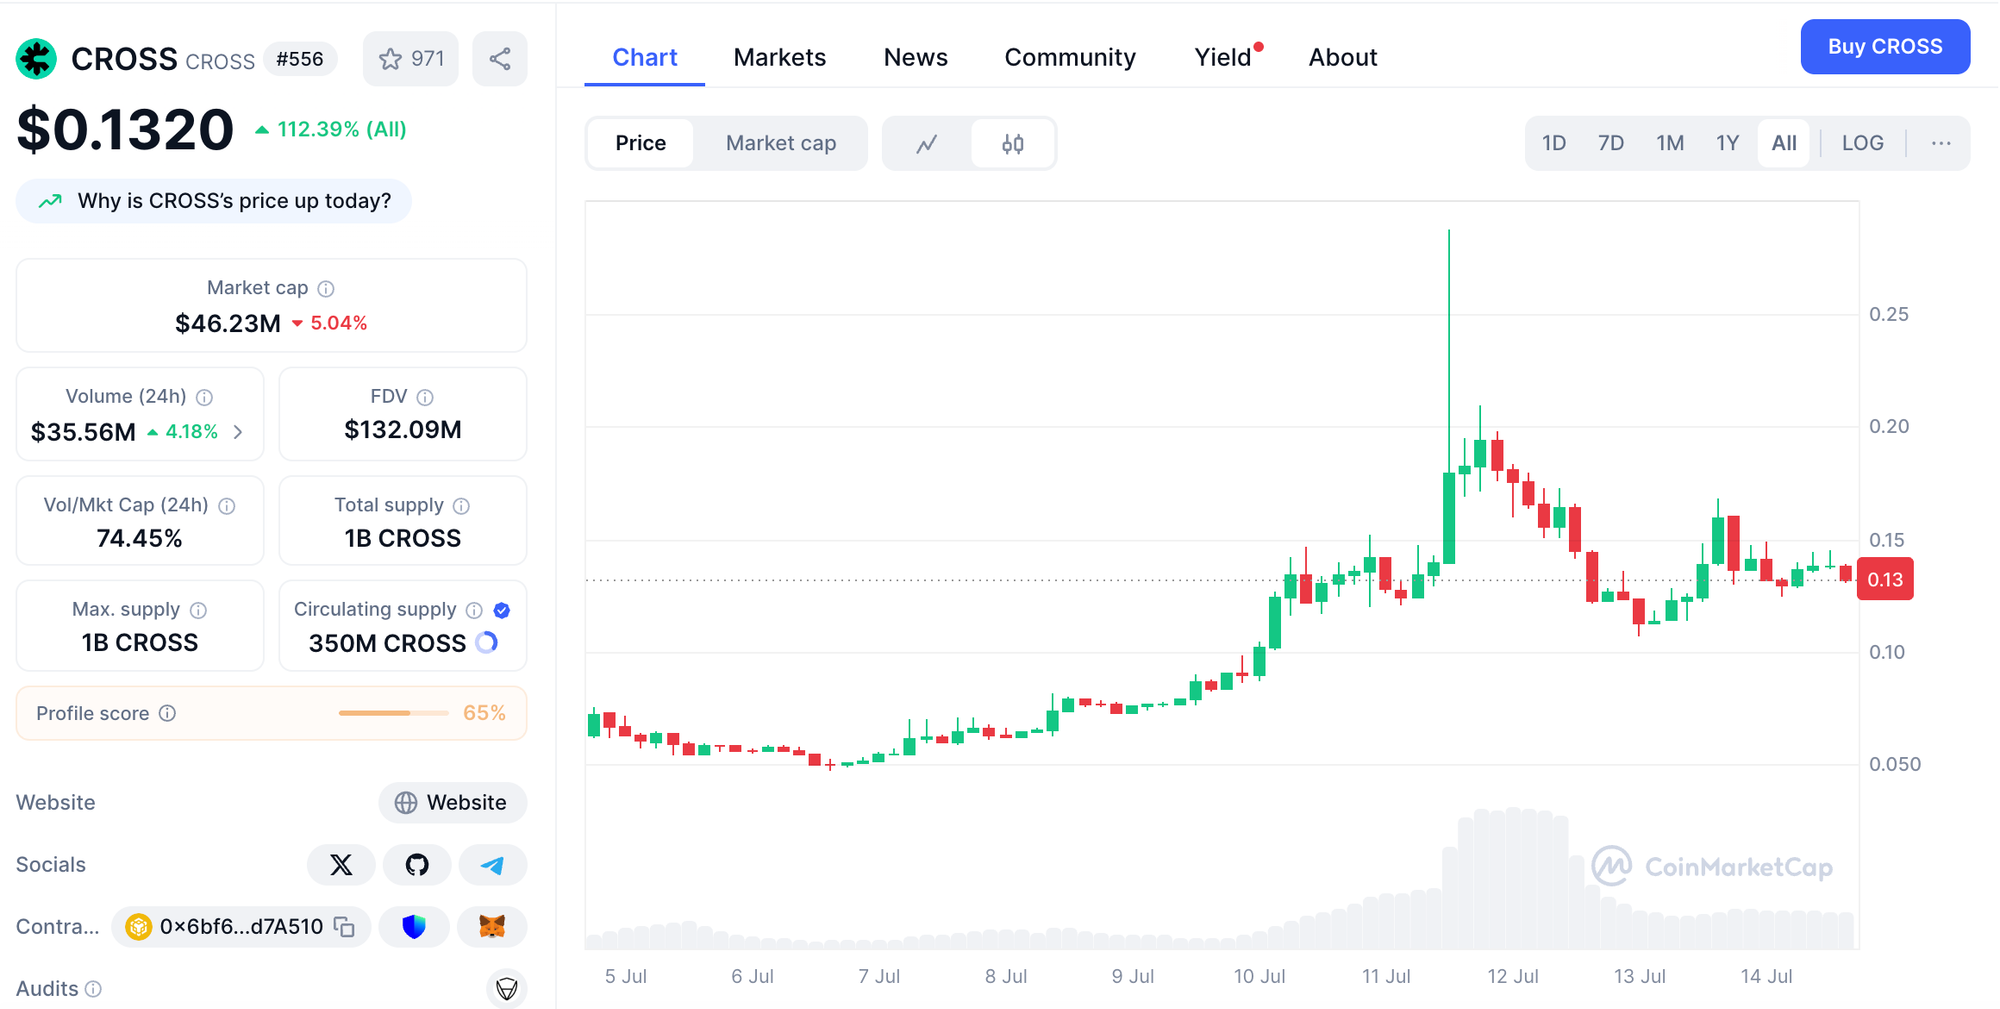Click the 0.13 current price marker
Image resolution: width=2000 pixels, height=1009 pixels.
coord(1885,579)
